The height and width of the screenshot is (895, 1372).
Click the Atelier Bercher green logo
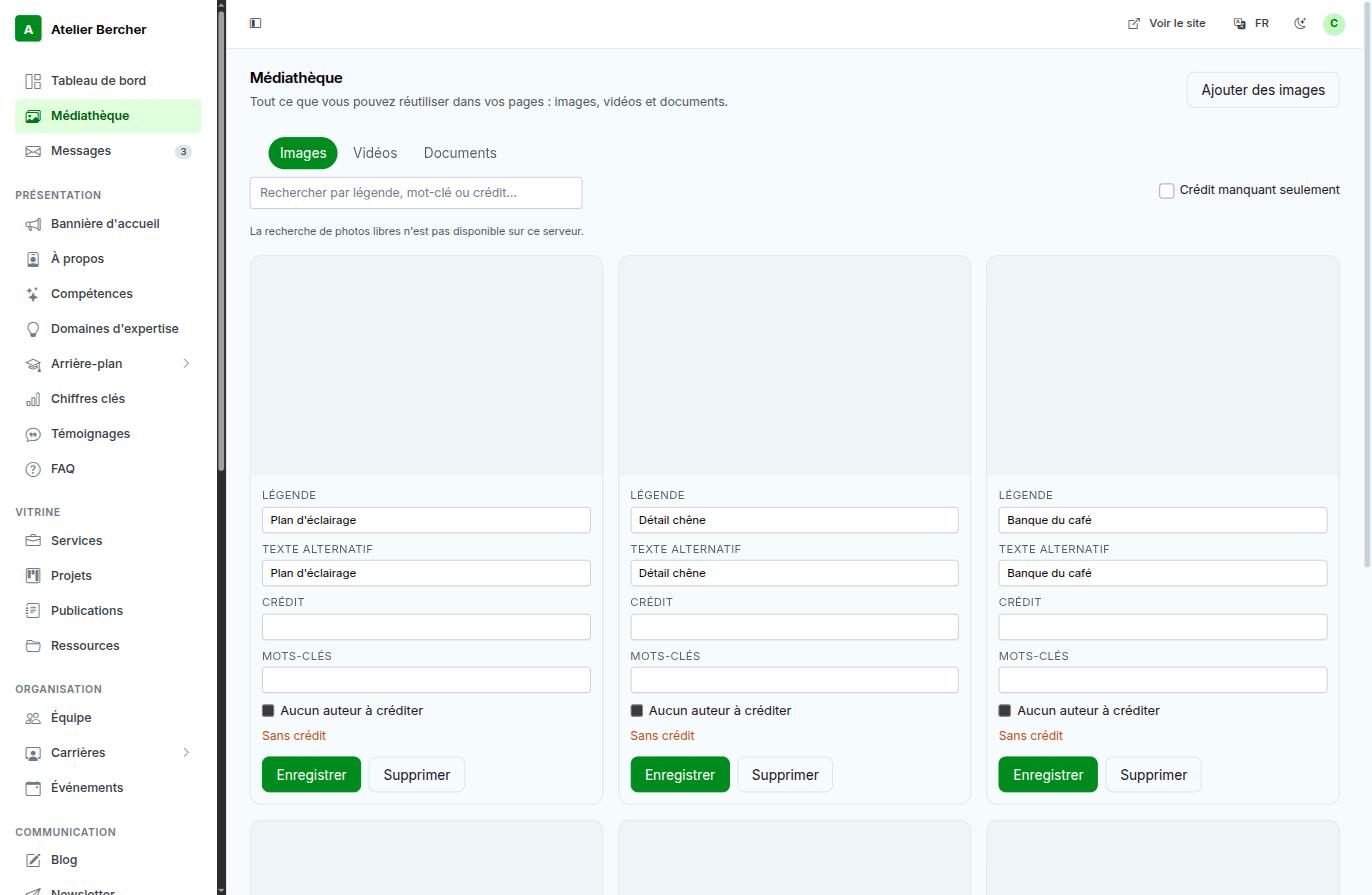click(28, 29)
